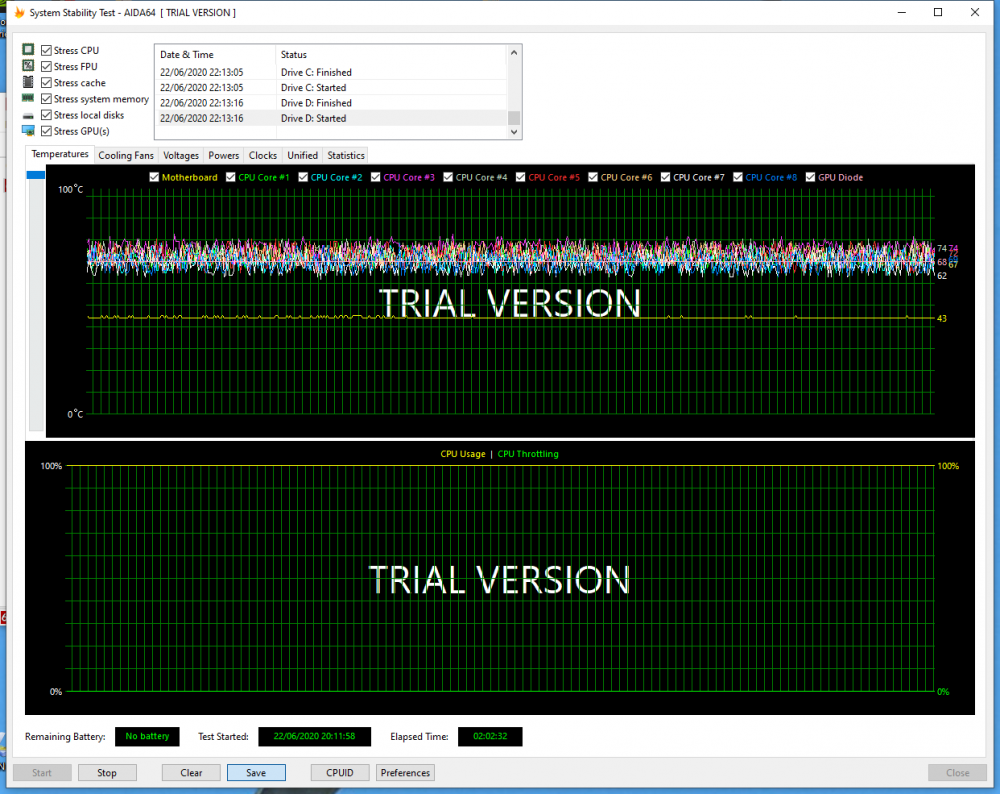Click the status list scroll-down arrow
The width and height of the screenshot is (1000, 794).
[x=512, y=131]
